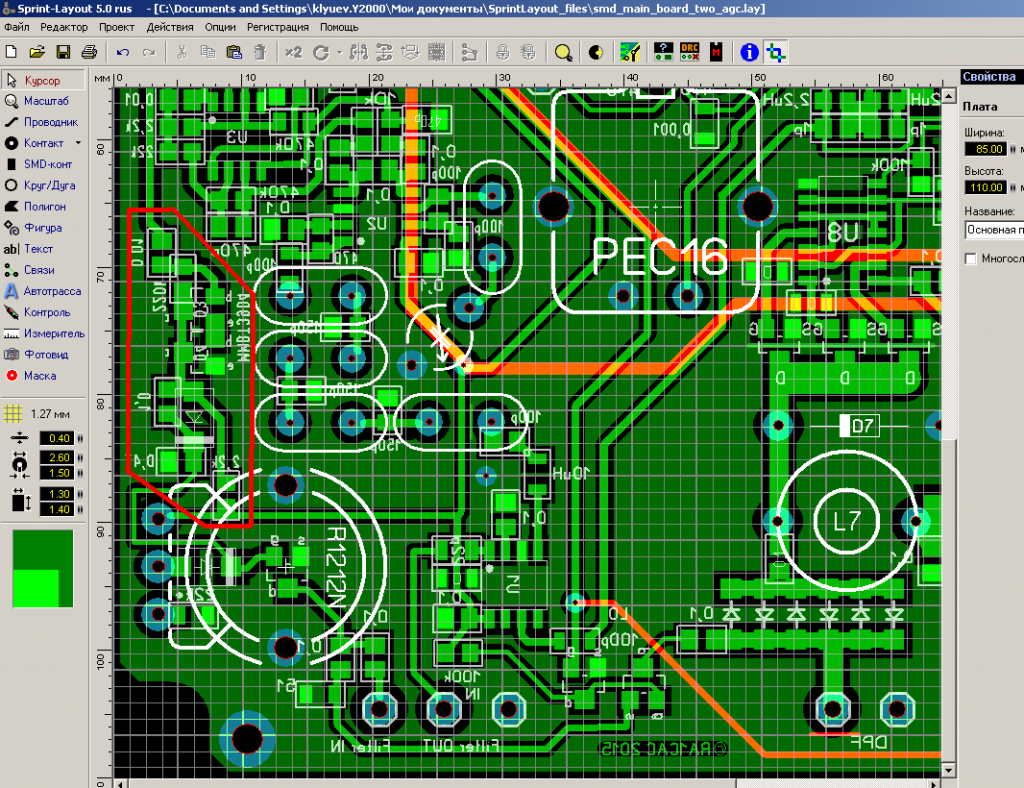Screen dimensions: 1024x788
Task: Run the DRC check toolbar icon
Action: 689,52
